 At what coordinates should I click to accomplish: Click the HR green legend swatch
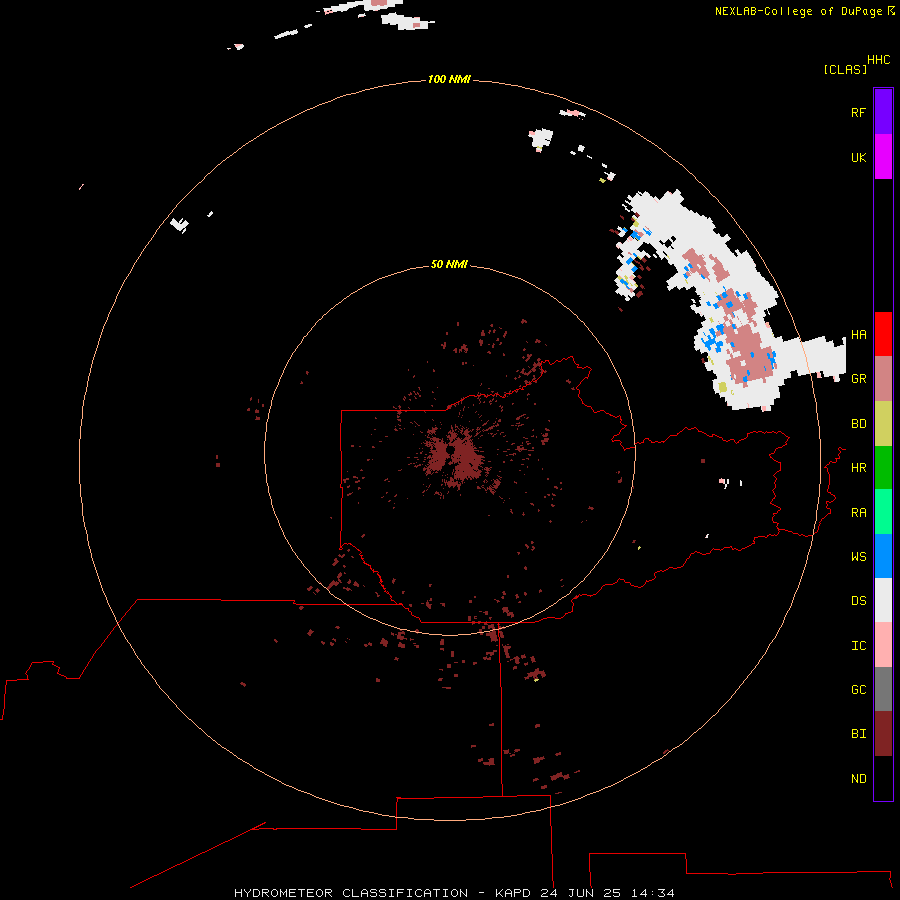[883, 468]
